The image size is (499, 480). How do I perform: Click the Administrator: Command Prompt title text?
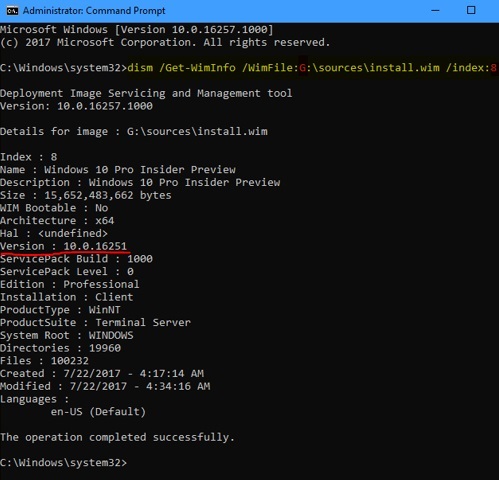click(x=94, y=11)
